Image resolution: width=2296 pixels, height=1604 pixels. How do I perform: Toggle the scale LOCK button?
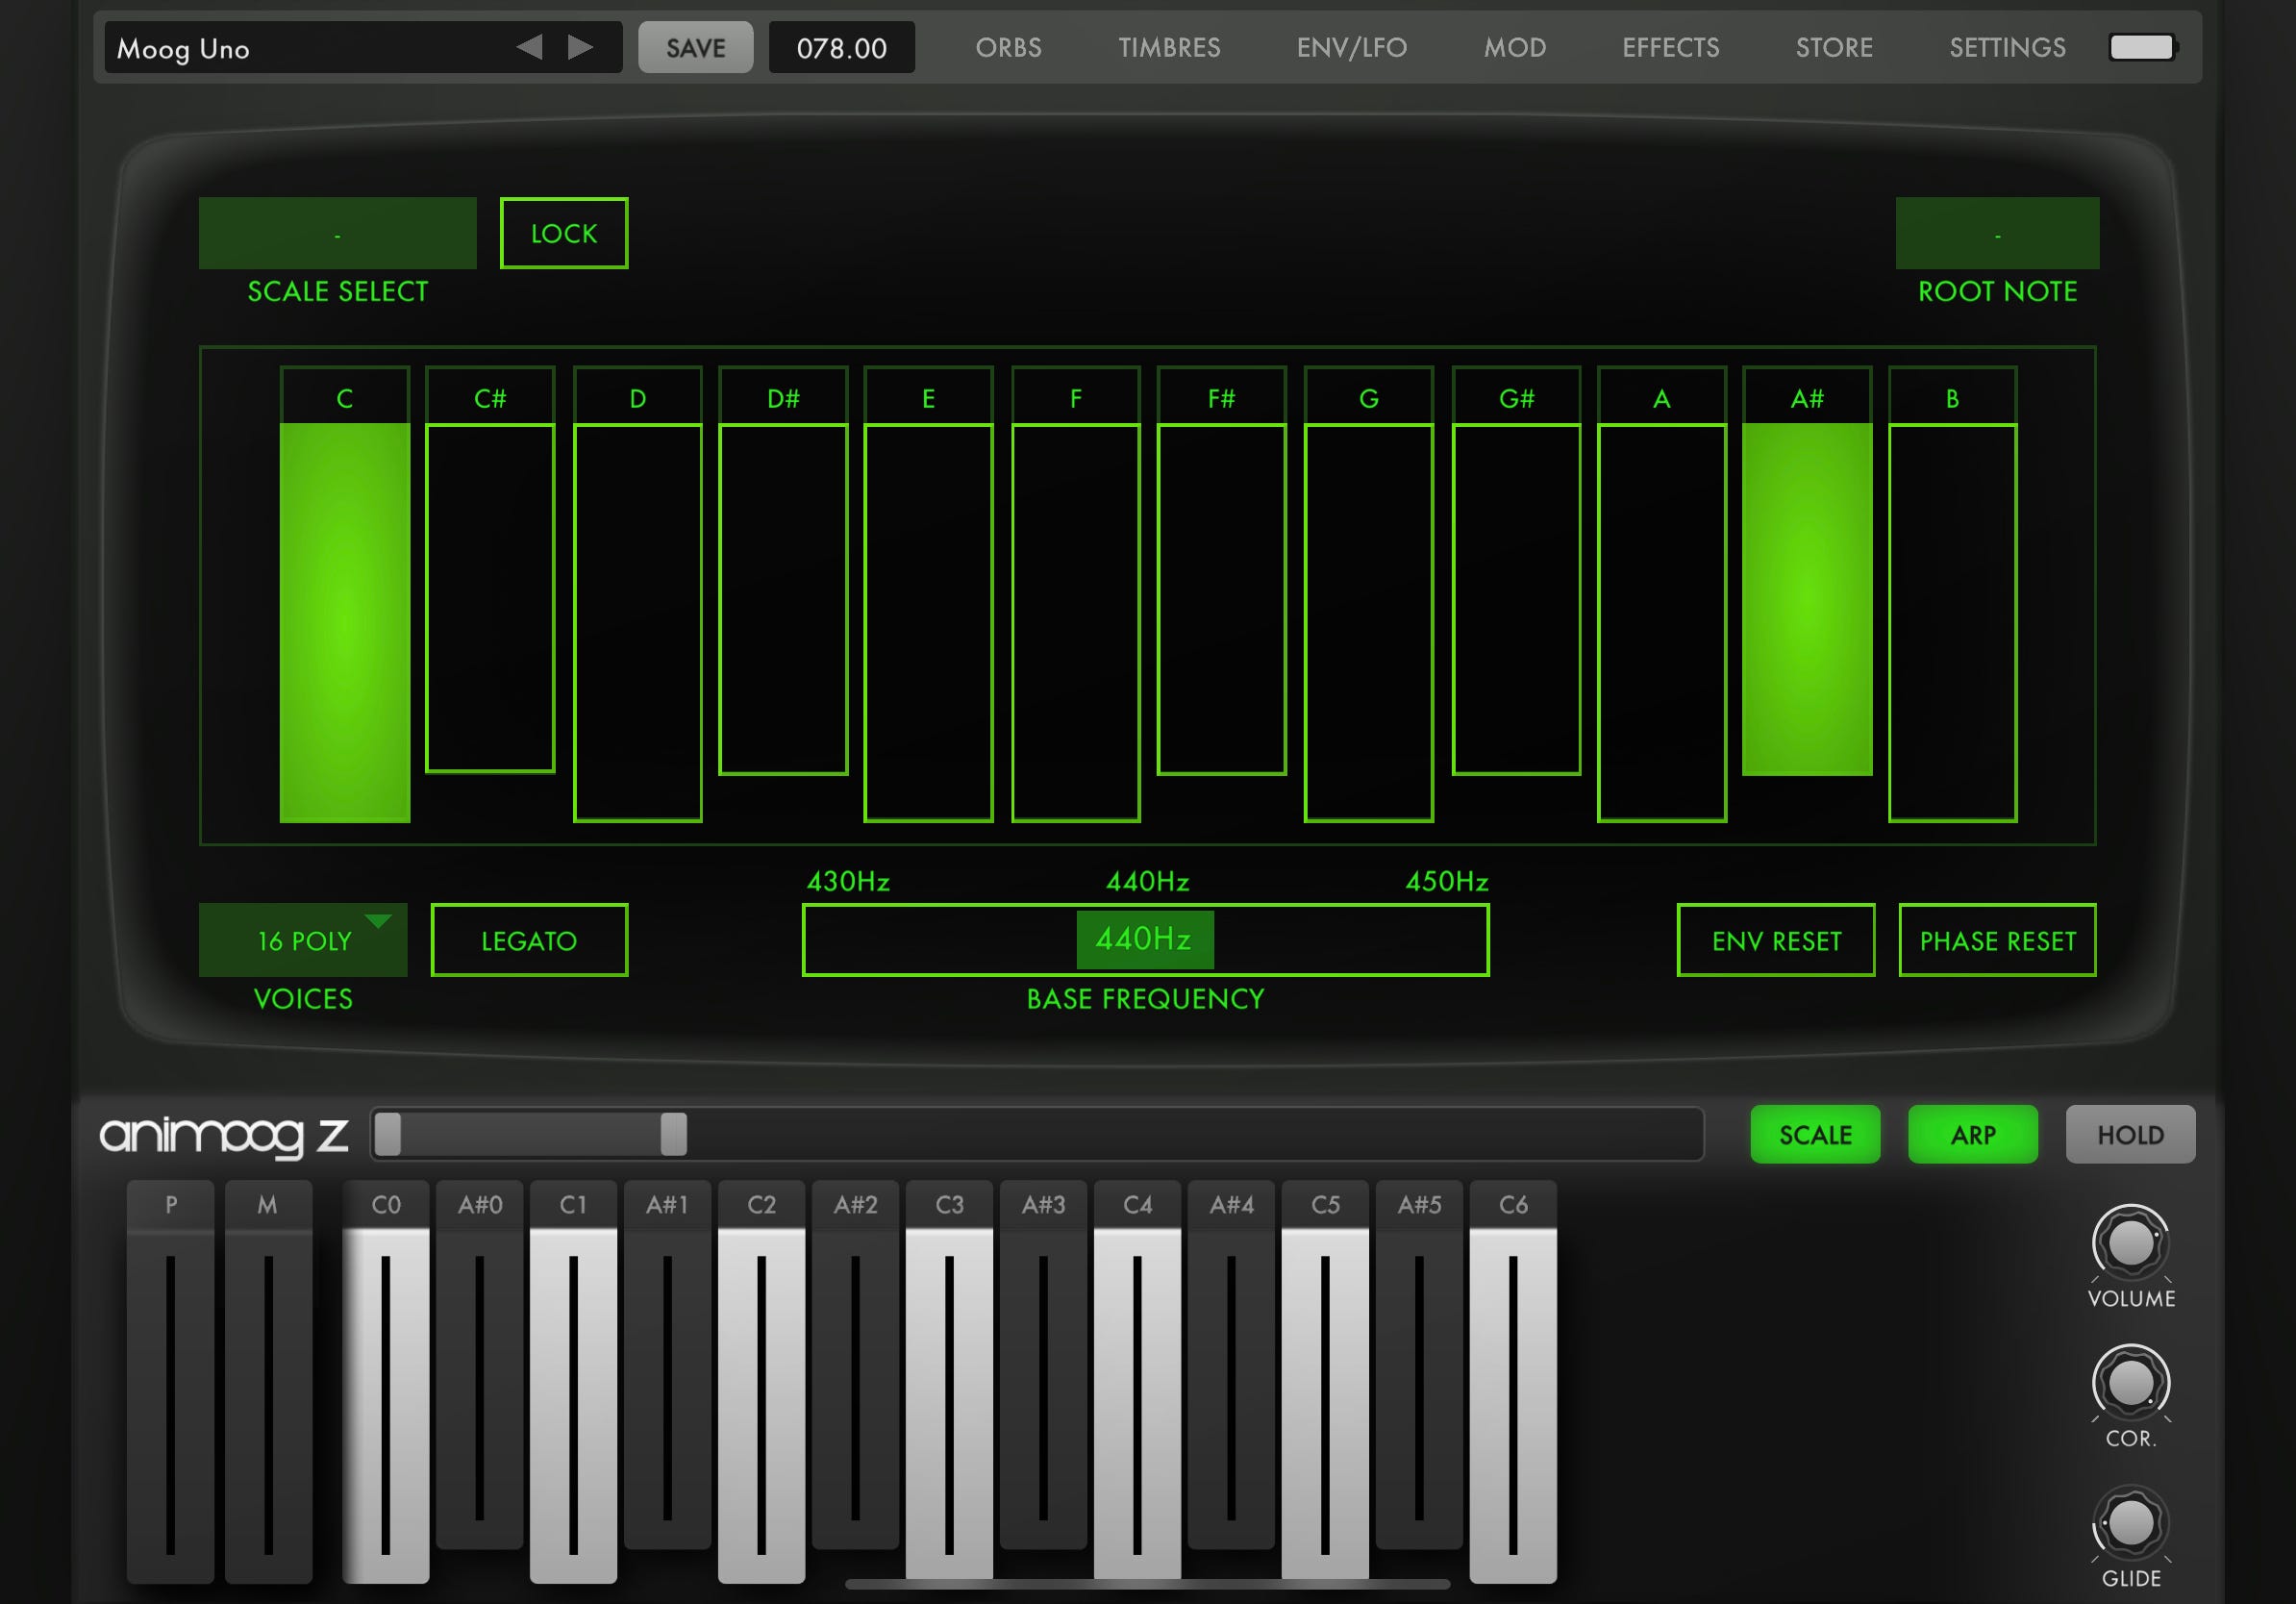click(564, 233)
